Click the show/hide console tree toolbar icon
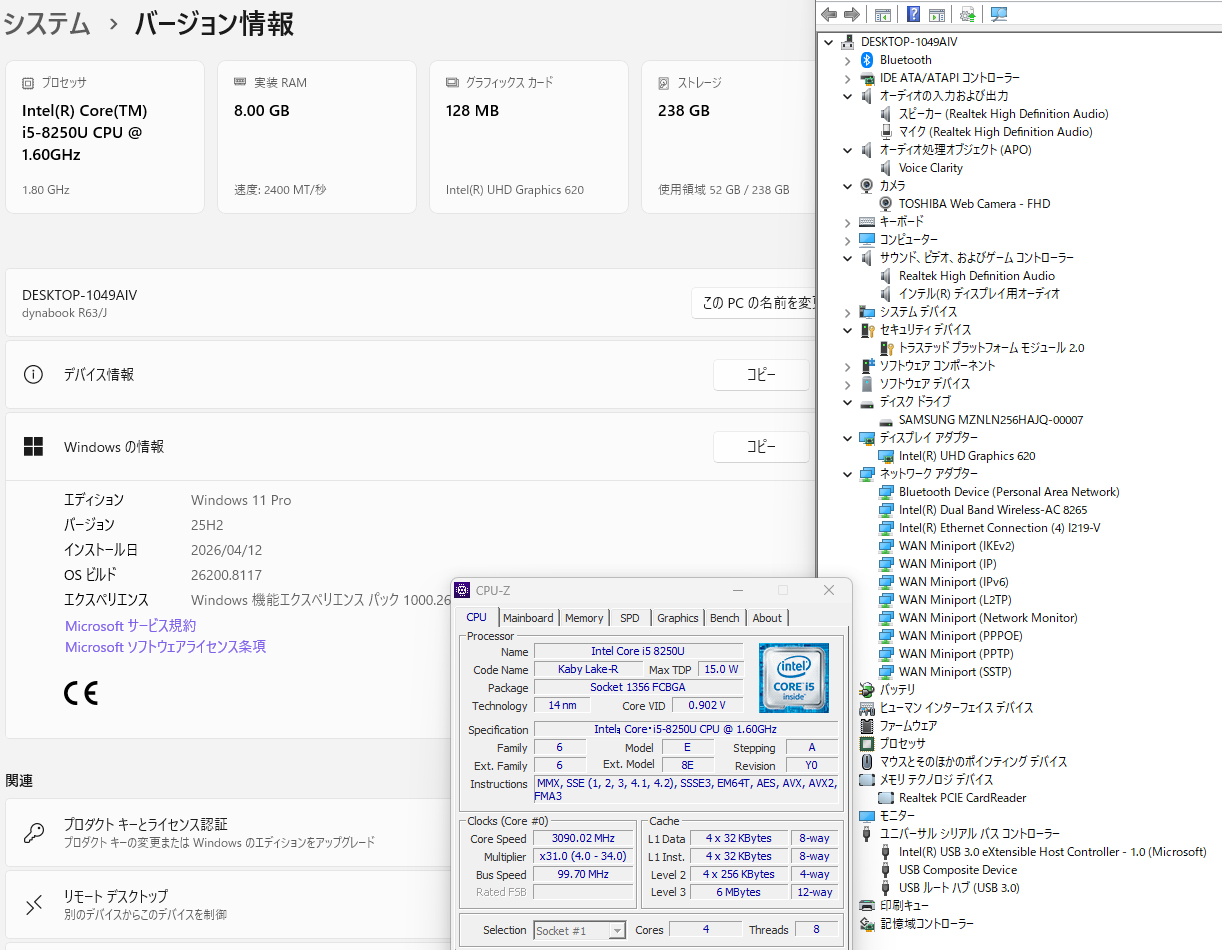The height and width of the screenshot is (950, 1222). (883, 14)
